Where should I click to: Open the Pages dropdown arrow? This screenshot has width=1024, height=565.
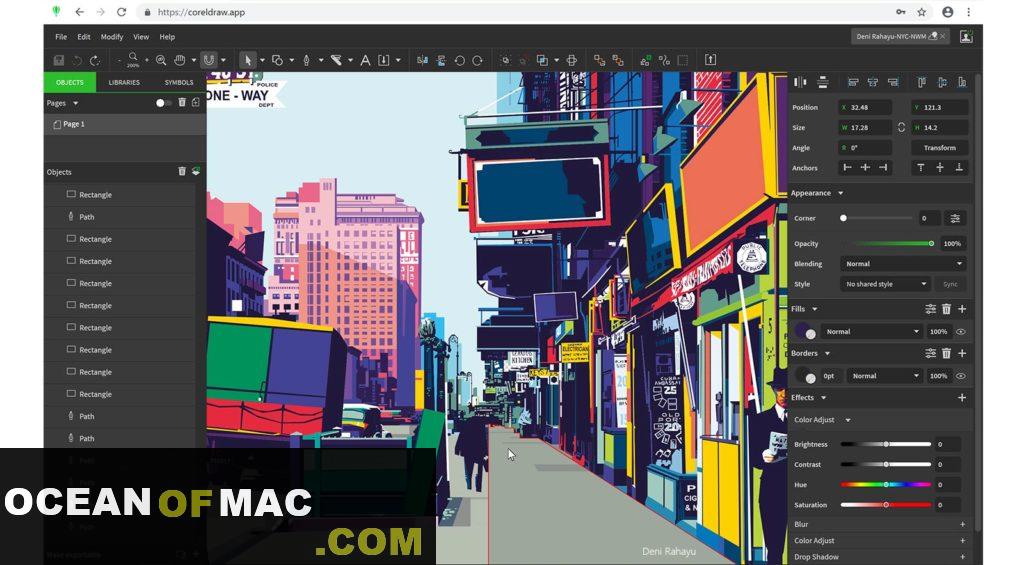pyautogui.click(x=76, y=103)
